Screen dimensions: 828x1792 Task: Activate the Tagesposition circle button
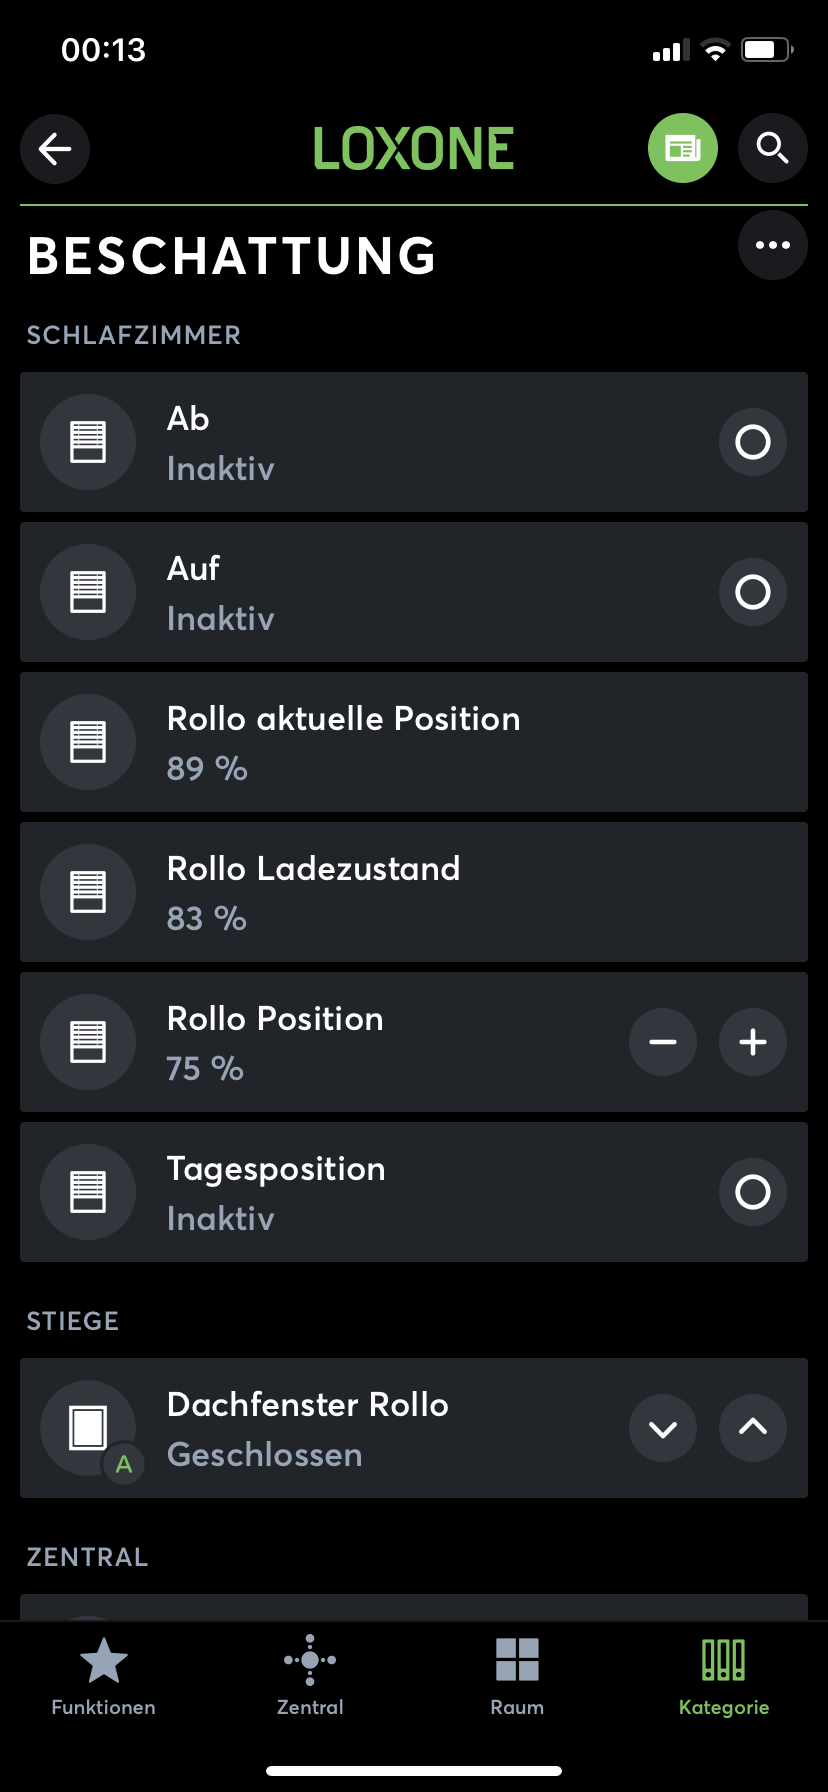(753, 1192)
